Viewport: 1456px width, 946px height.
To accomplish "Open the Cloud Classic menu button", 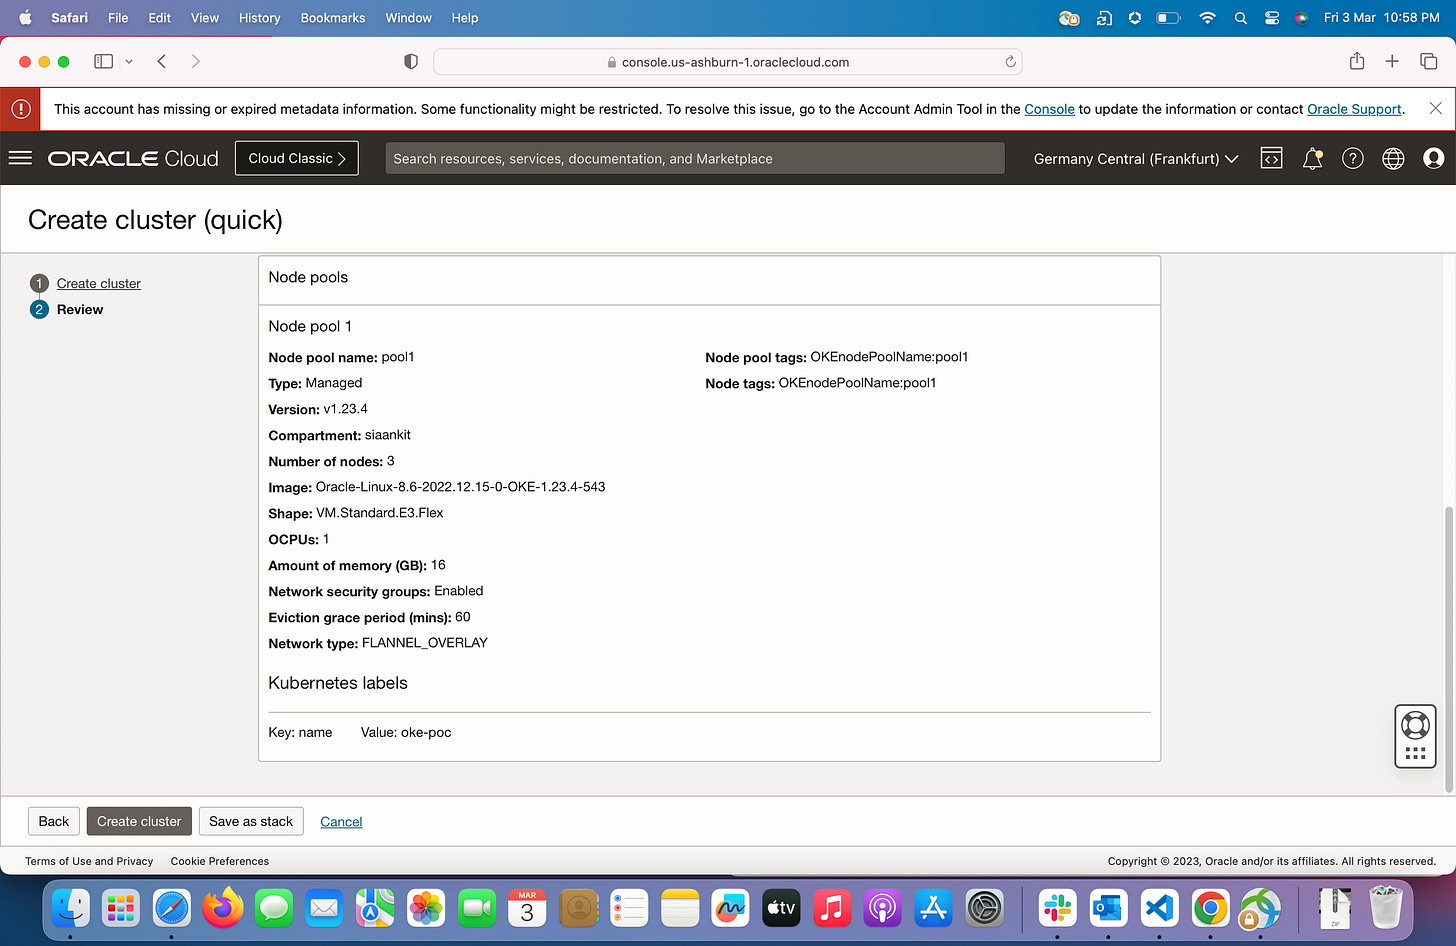I will (297, 158).
